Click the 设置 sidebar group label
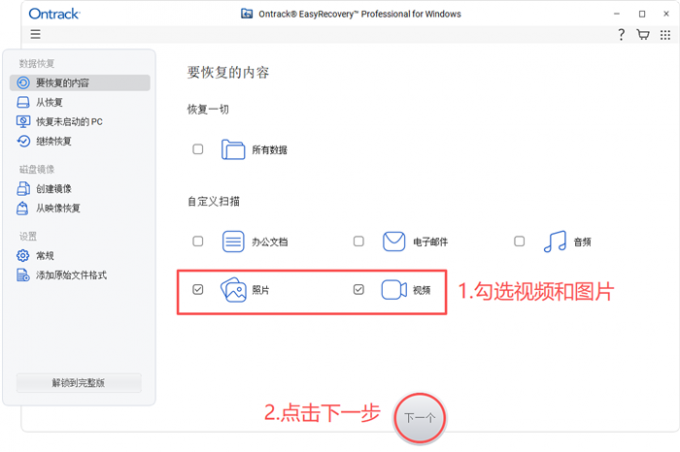The height and width of the screenshot is (452, 680). tap(28, 236)
